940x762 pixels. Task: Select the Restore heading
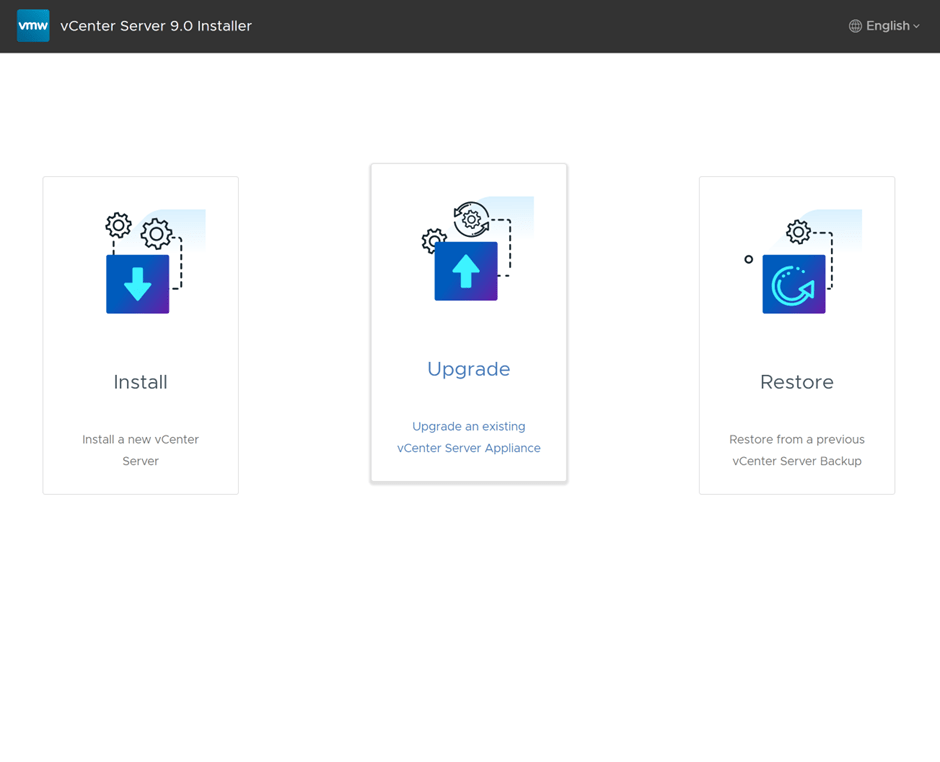pyautogui.click(x=796, y=382)
